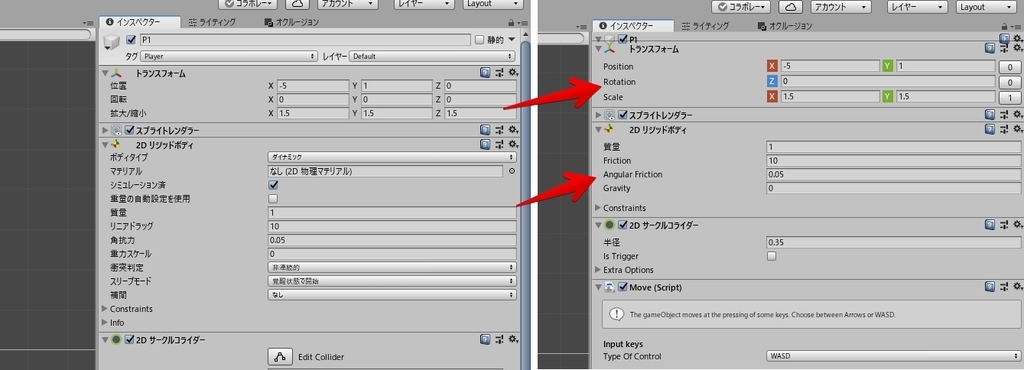Open the スリープモード dropdown
This screenshot has width=1024, height=370.
[392, 281]
